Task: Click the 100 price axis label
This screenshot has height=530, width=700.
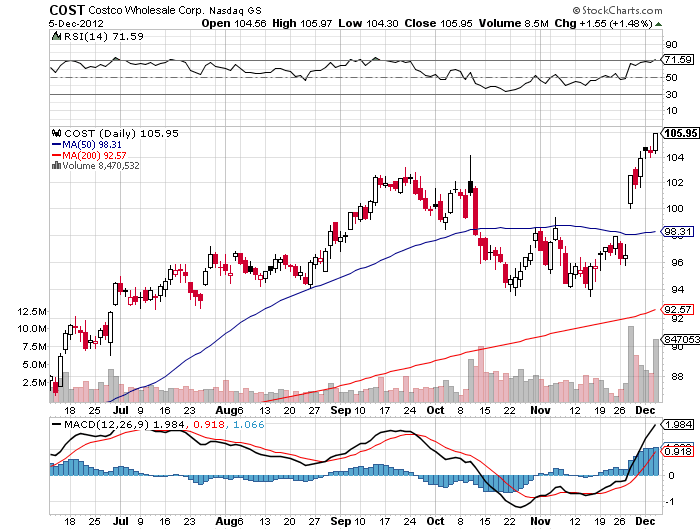Action: (674, 208)
